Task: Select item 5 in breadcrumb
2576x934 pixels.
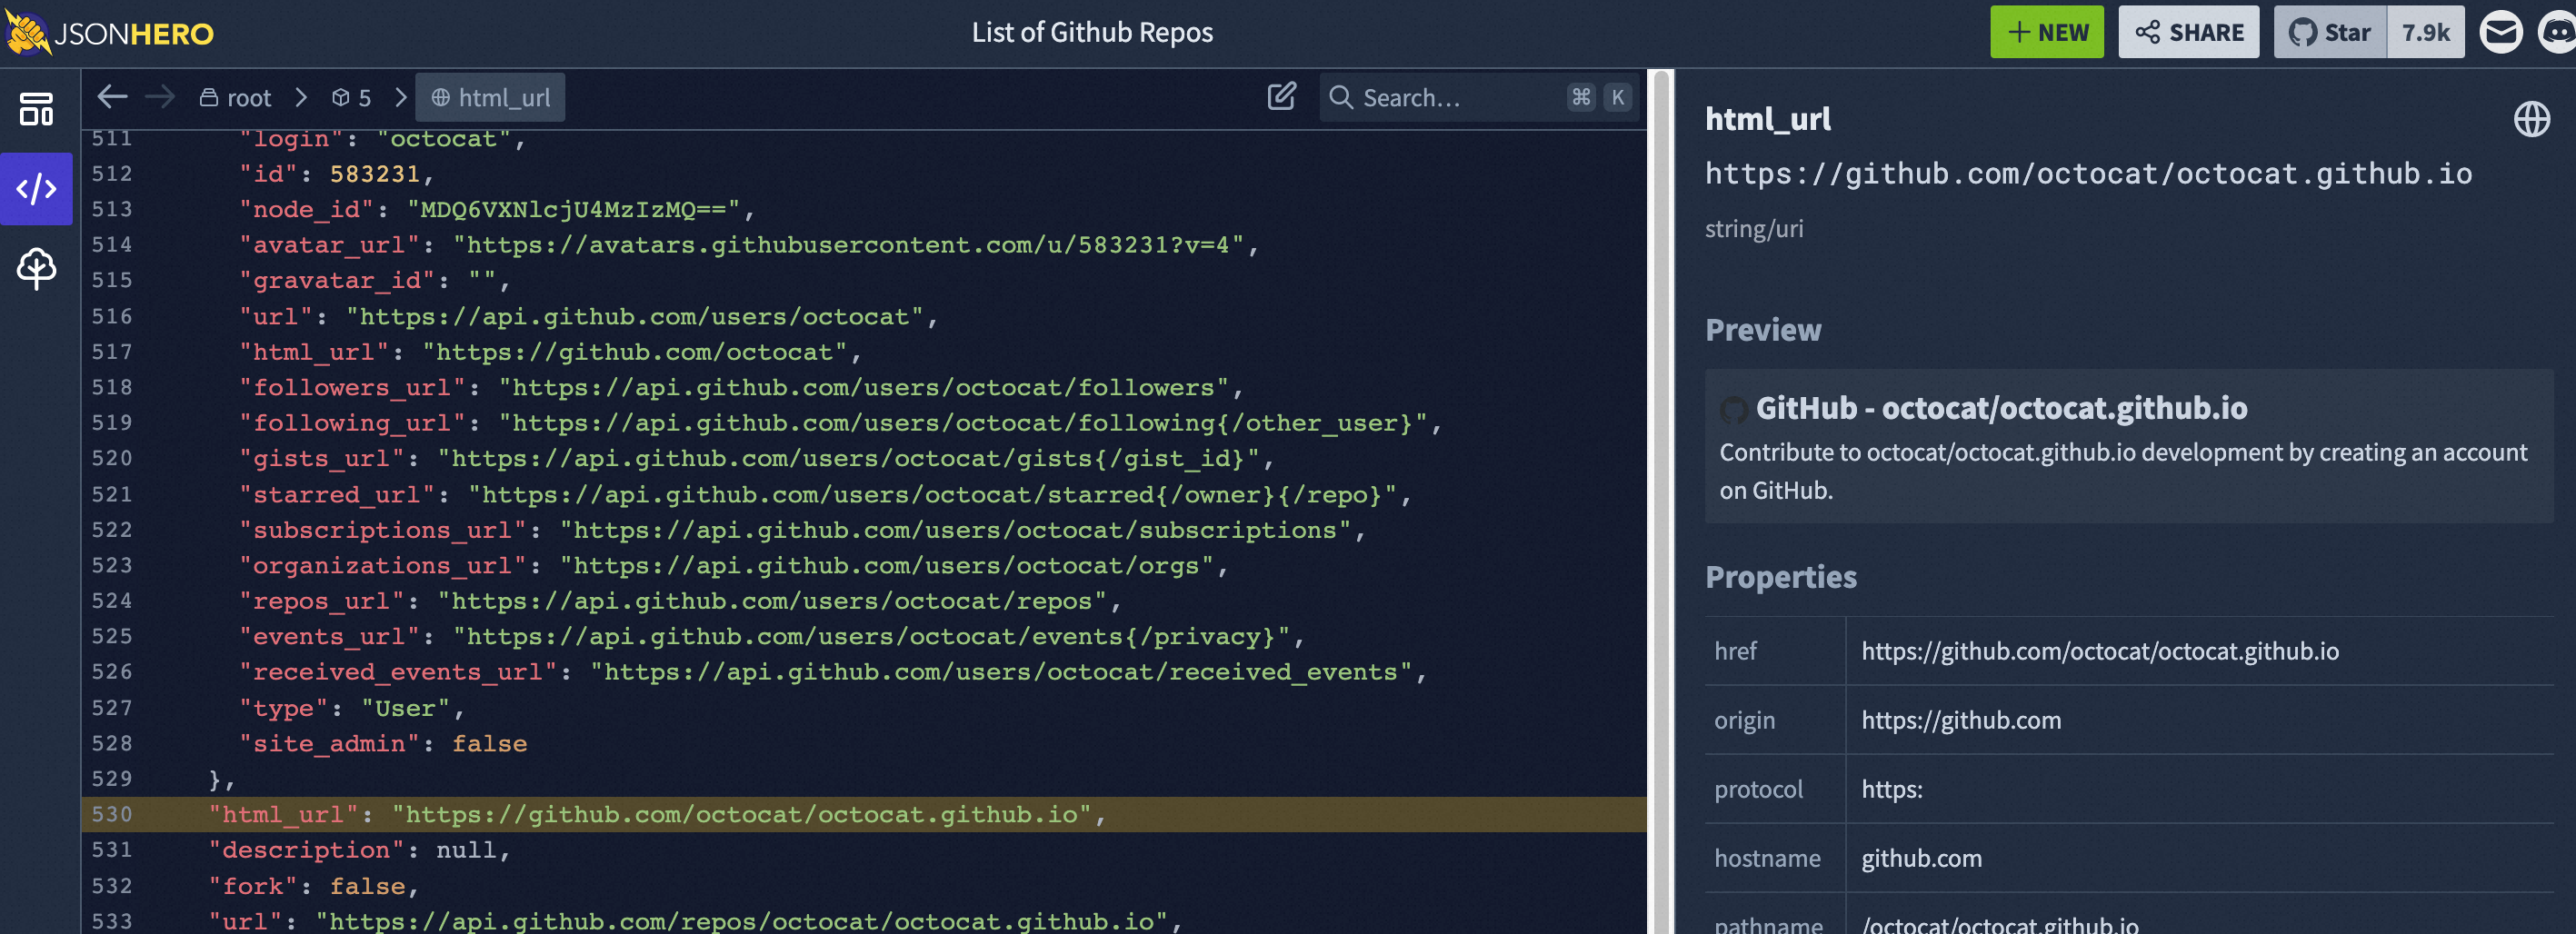Action: coord(352,97)
